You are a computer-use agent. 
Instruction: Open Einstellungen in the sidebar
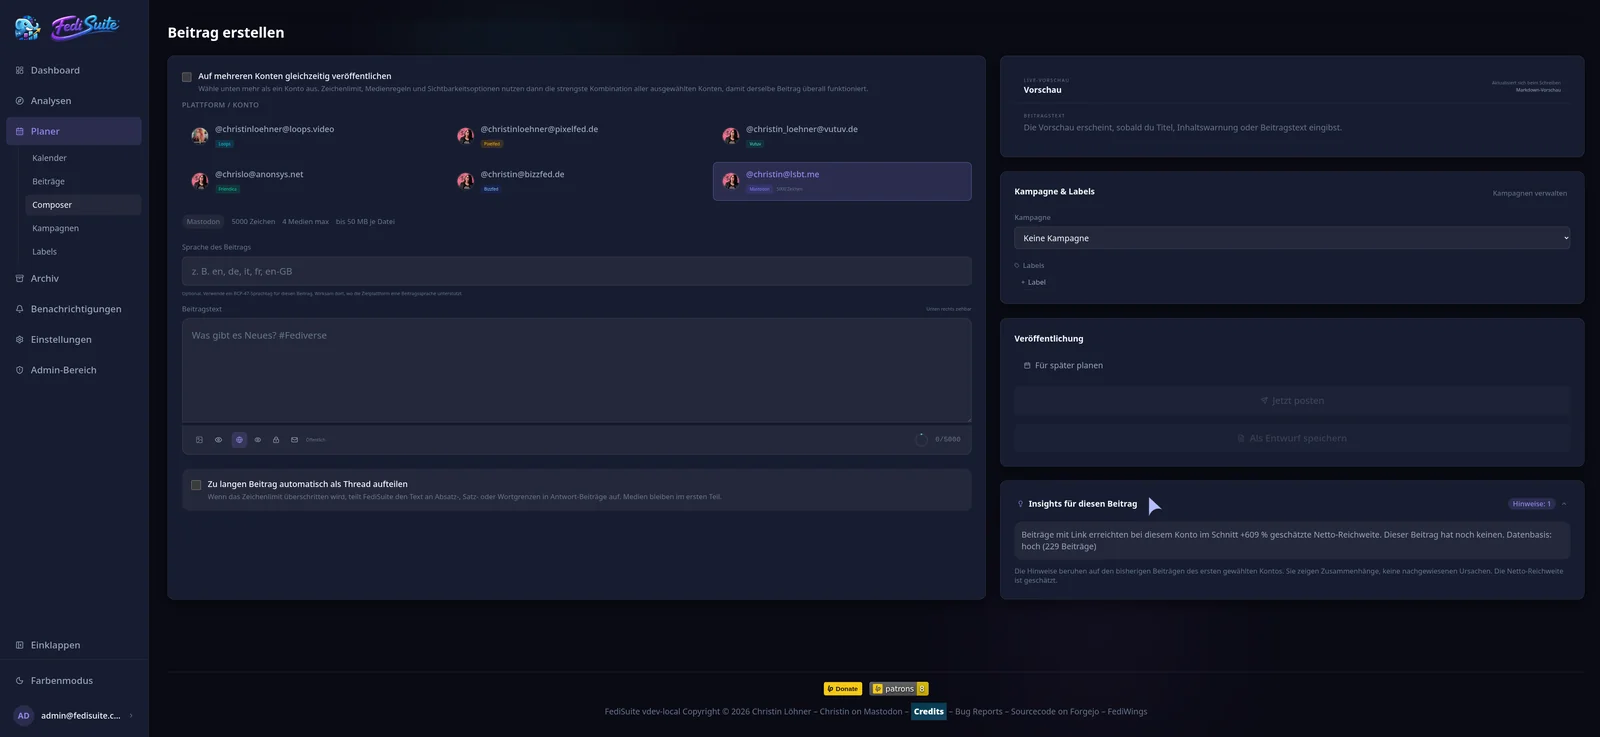(74, 340)
